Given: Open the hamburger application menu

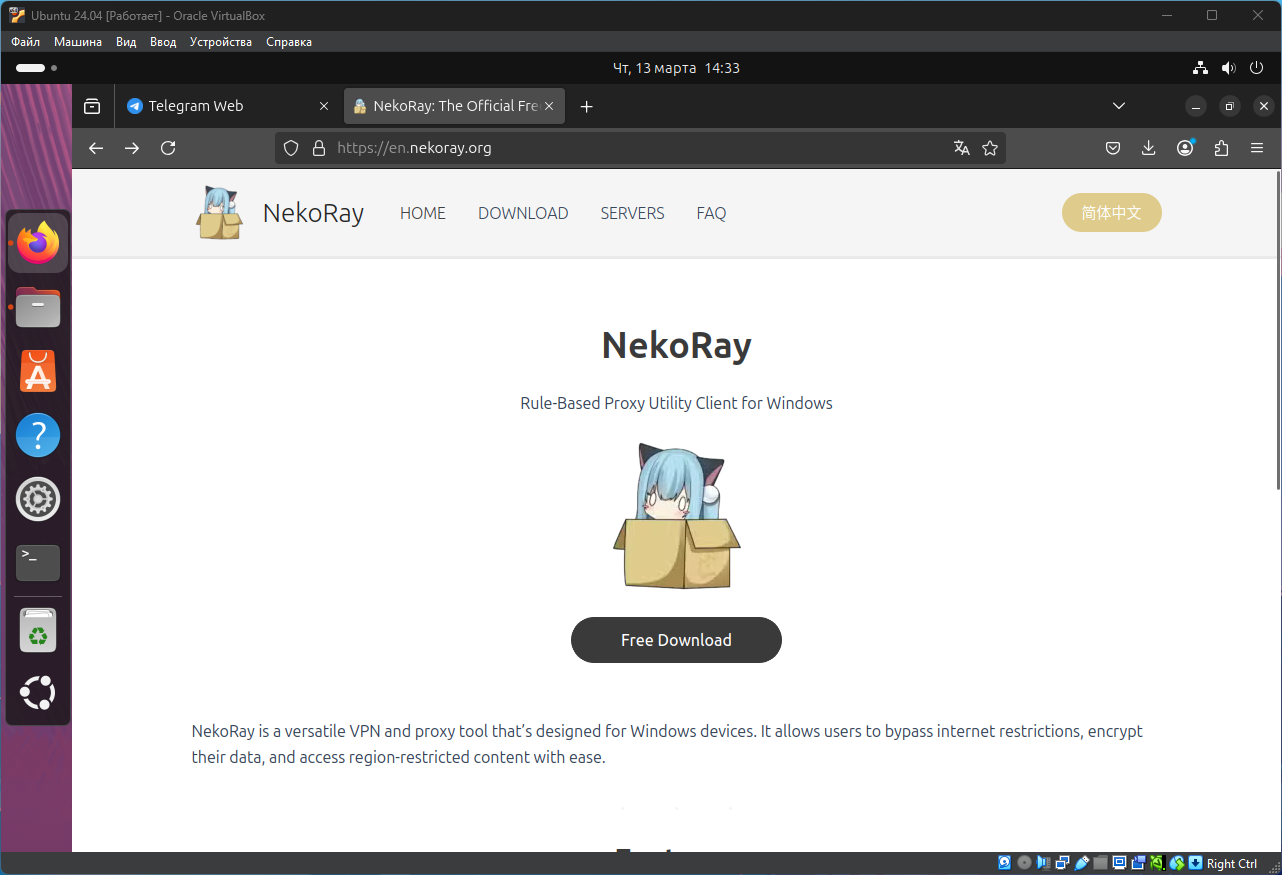Looking at the screenshot, I should click(1257, 148).
